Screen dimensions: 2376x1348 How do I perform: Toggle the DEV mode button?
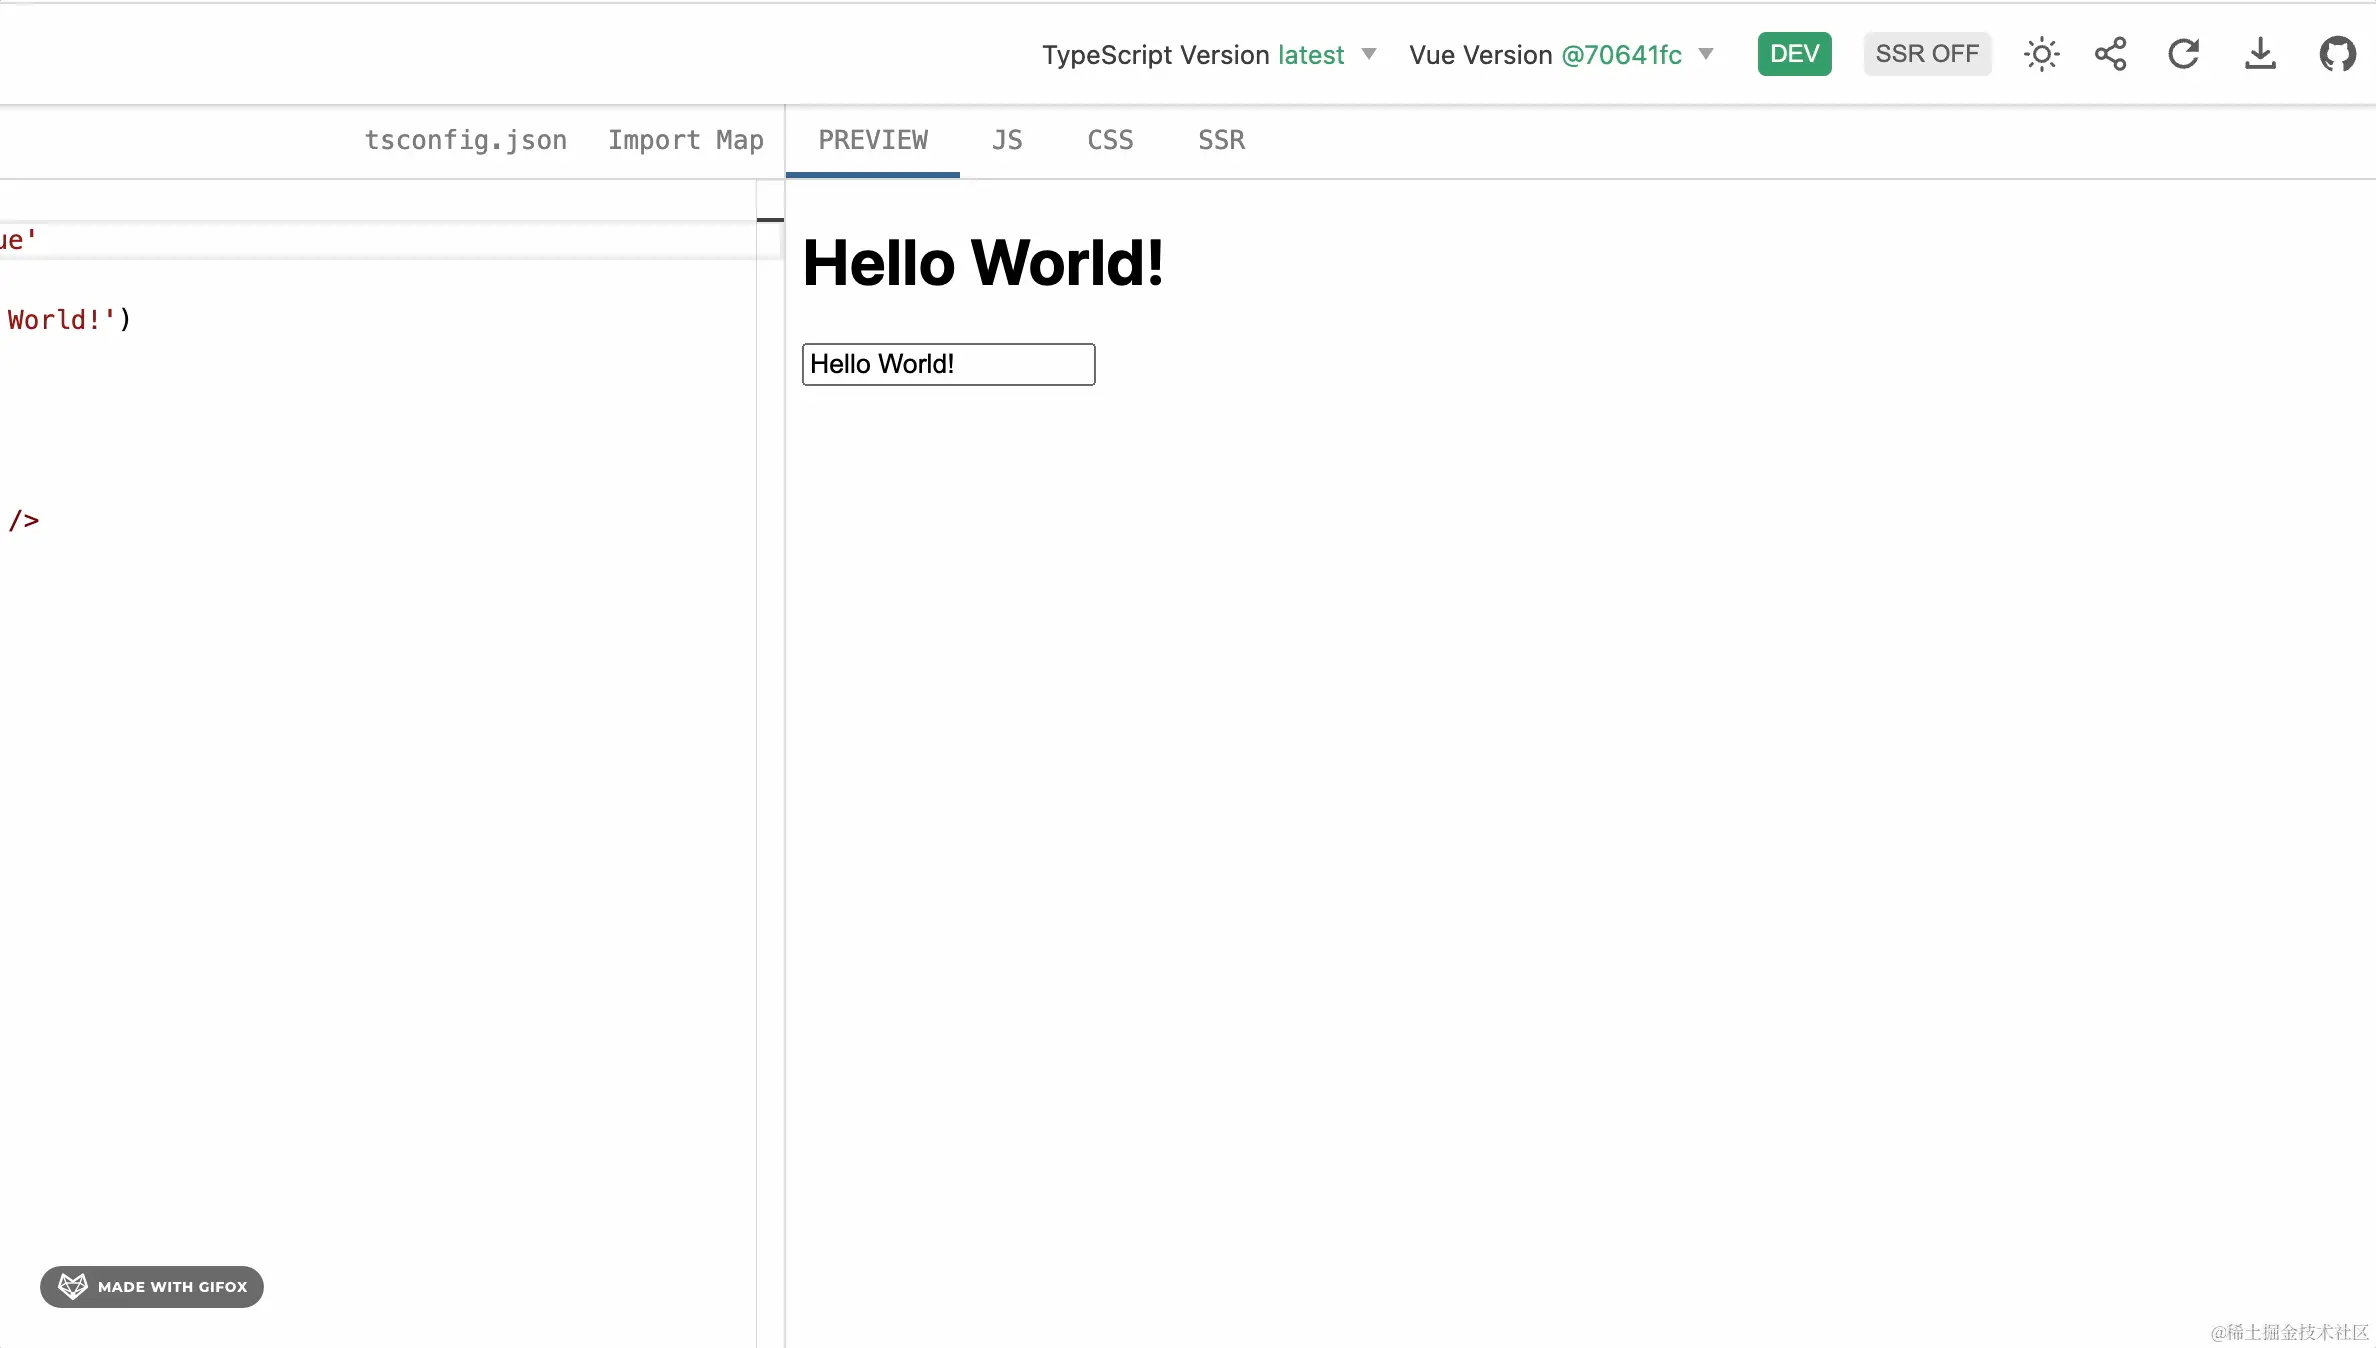[x=1794, y=54]
